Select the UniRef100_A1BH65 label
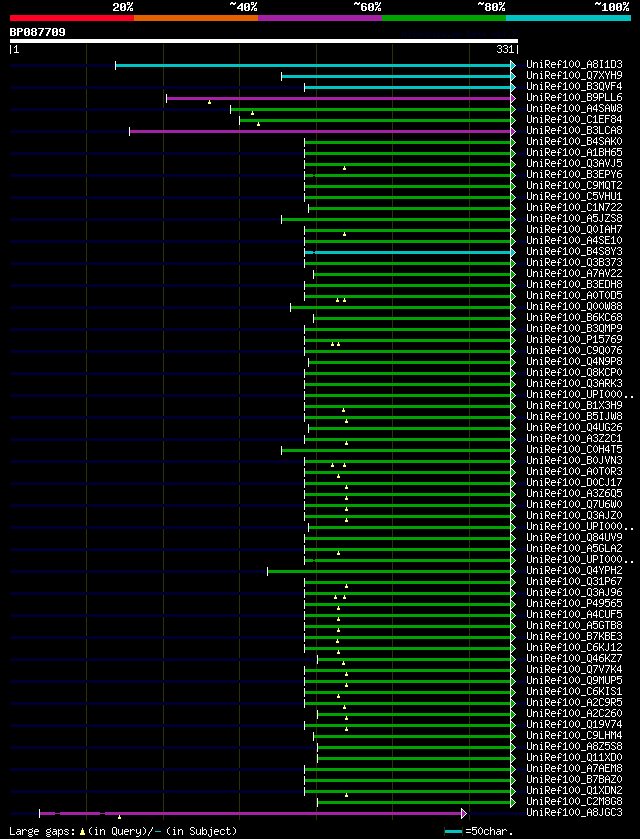640x839 pixels. (574, 152)
